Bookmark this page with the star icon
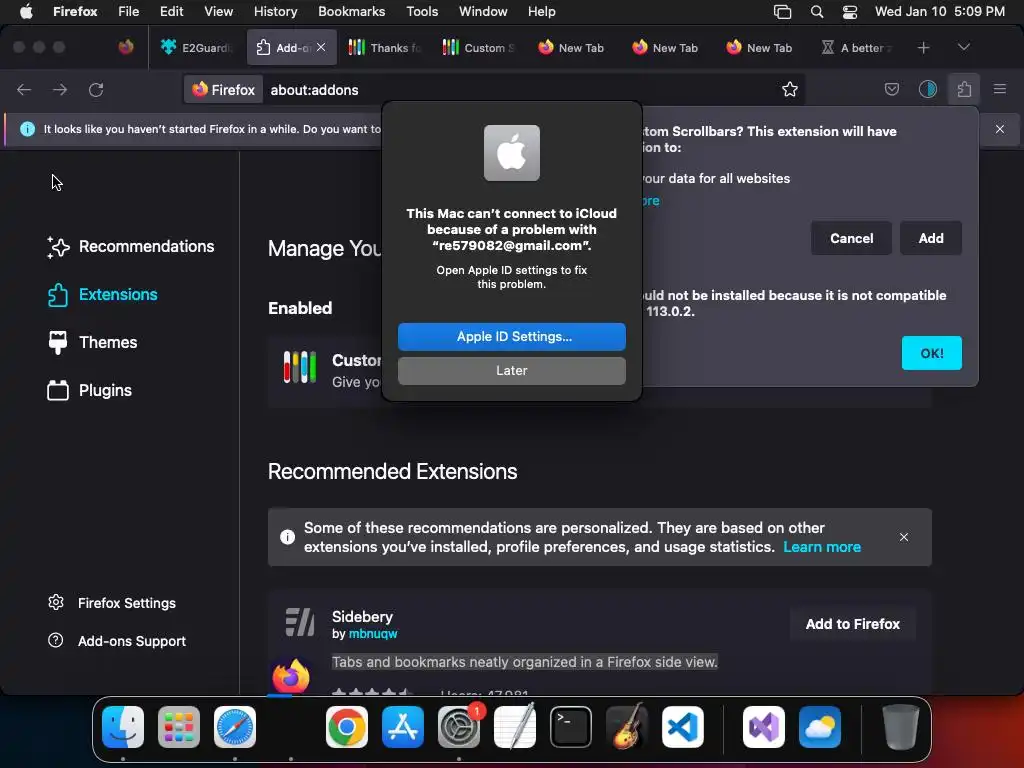This screenshot has height=768, width=1024. 790,89
